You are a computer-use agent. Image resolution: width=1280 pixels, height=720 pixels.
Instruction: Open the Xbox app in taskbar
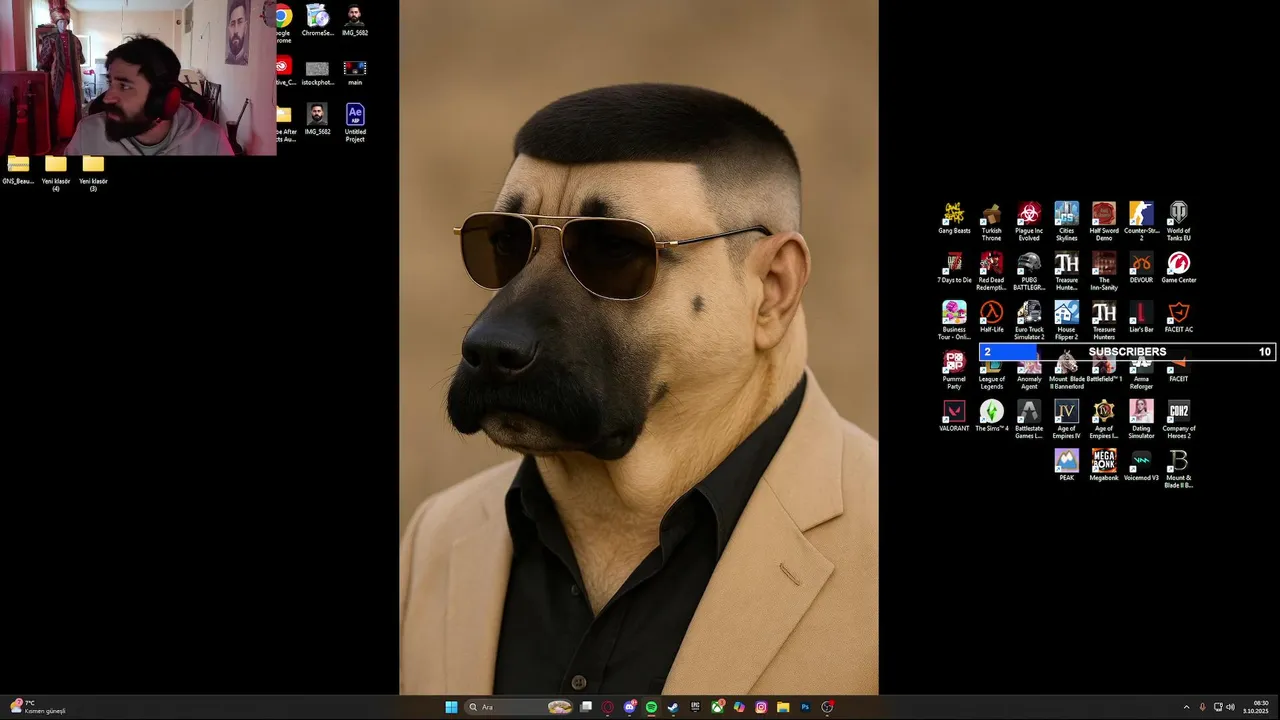click(717, 707)
